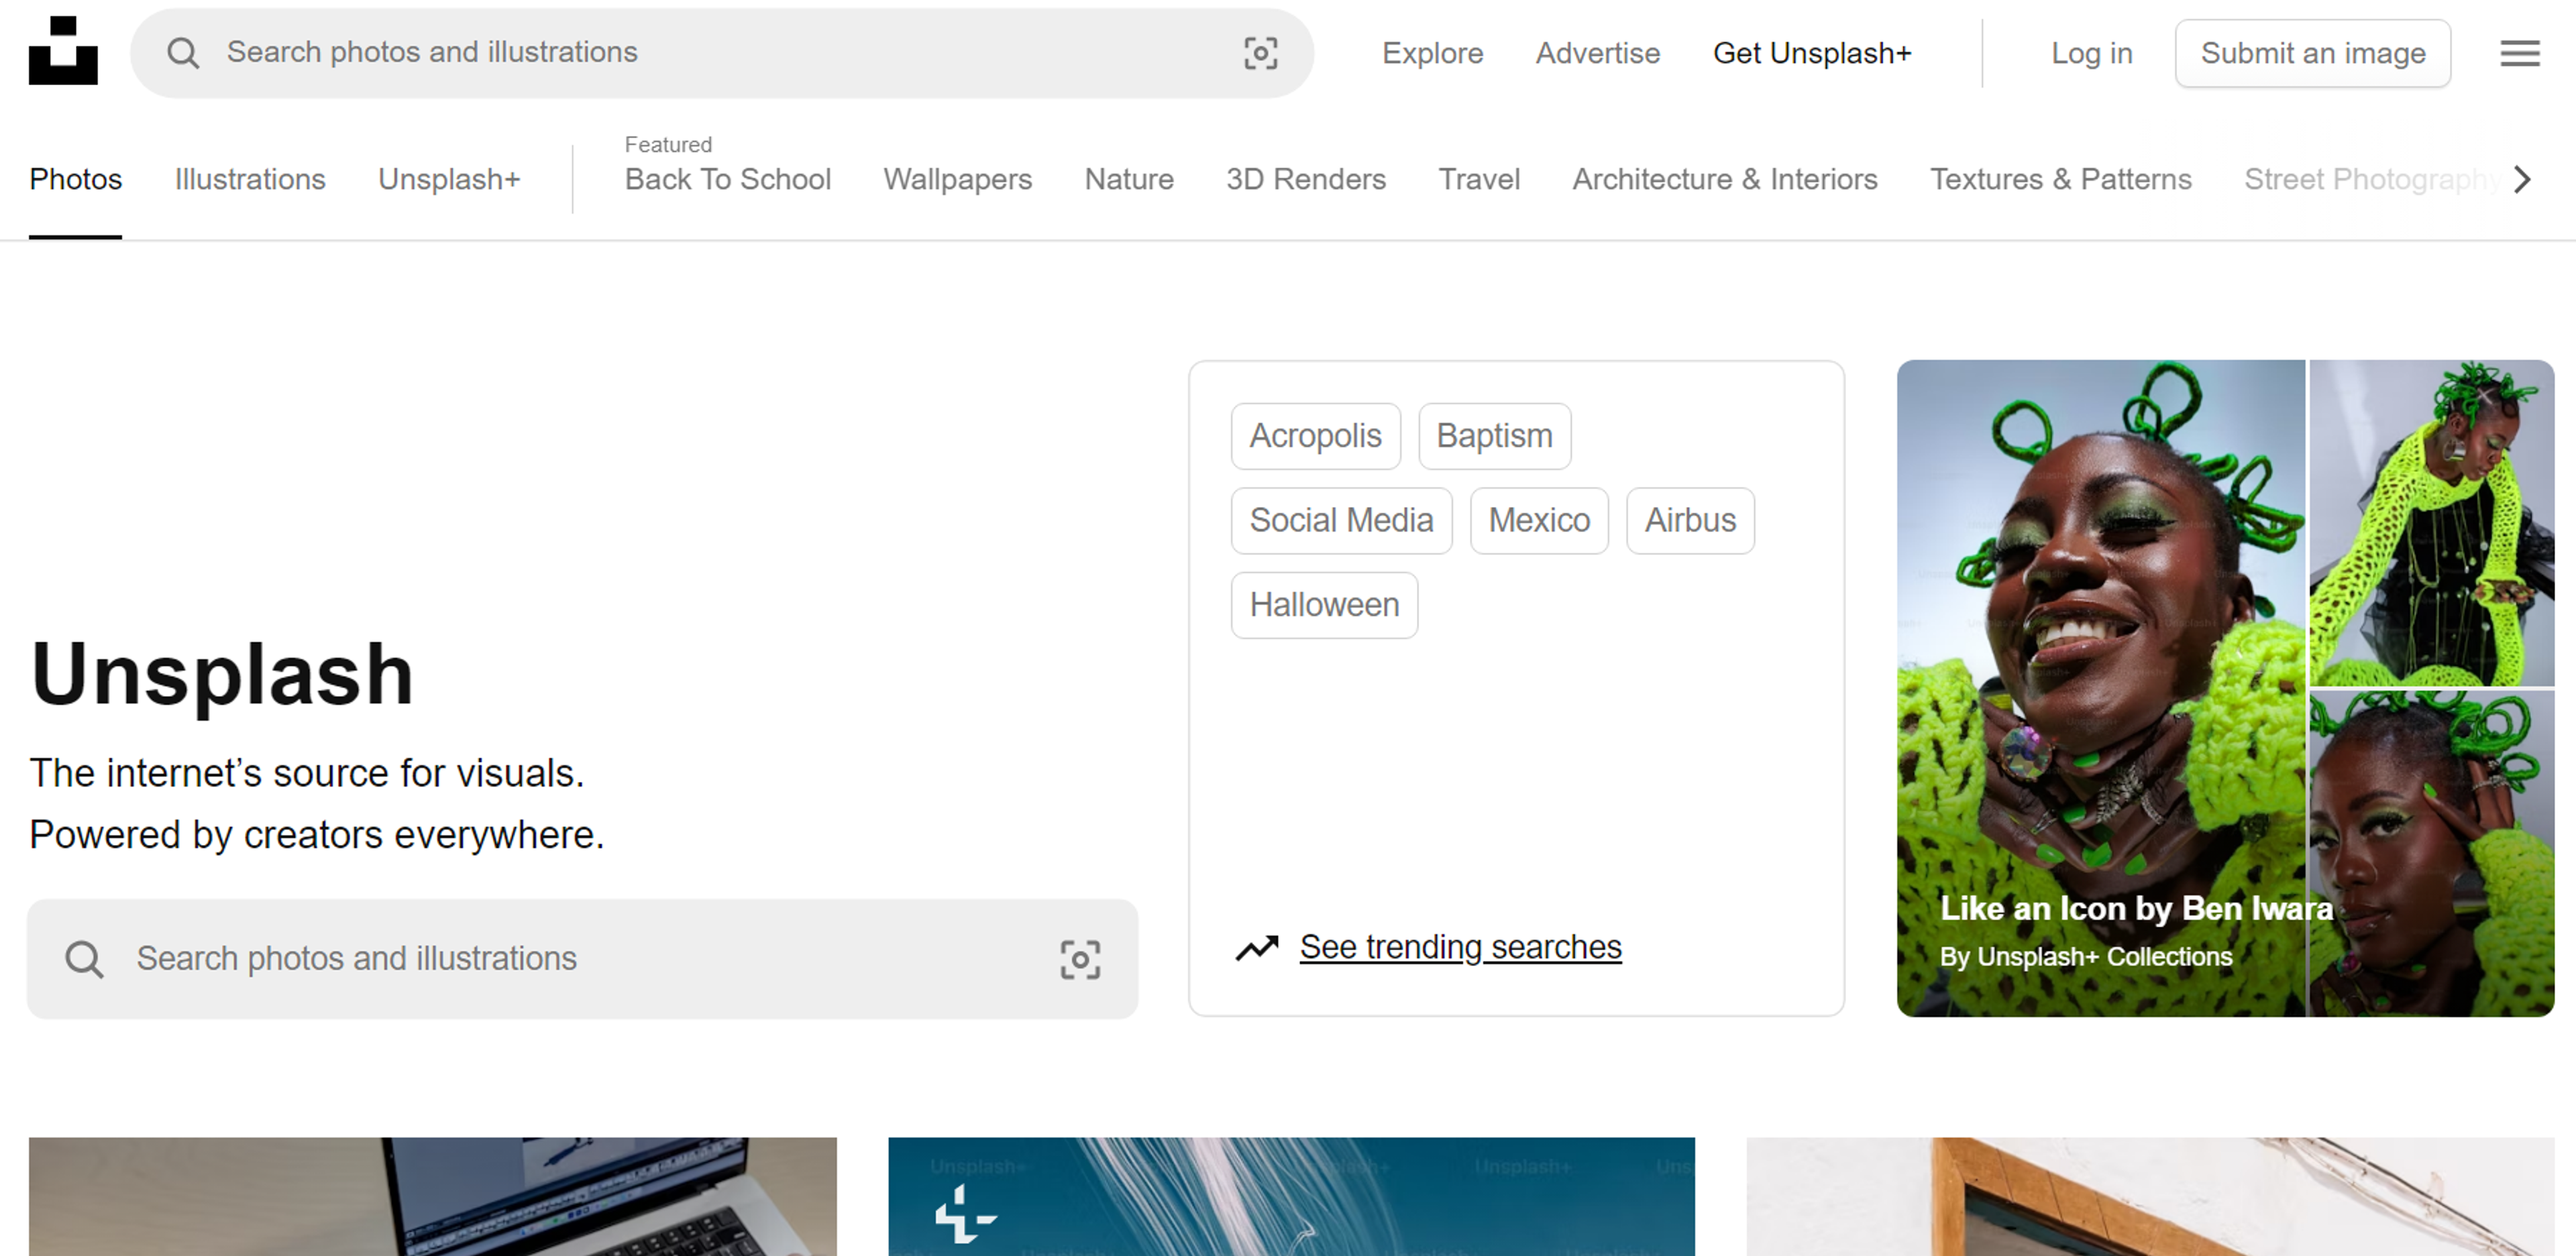Viewport: 2576px width, 1256px height.
Task: Choose the Social Media search tag
Action: (1341, 521)
